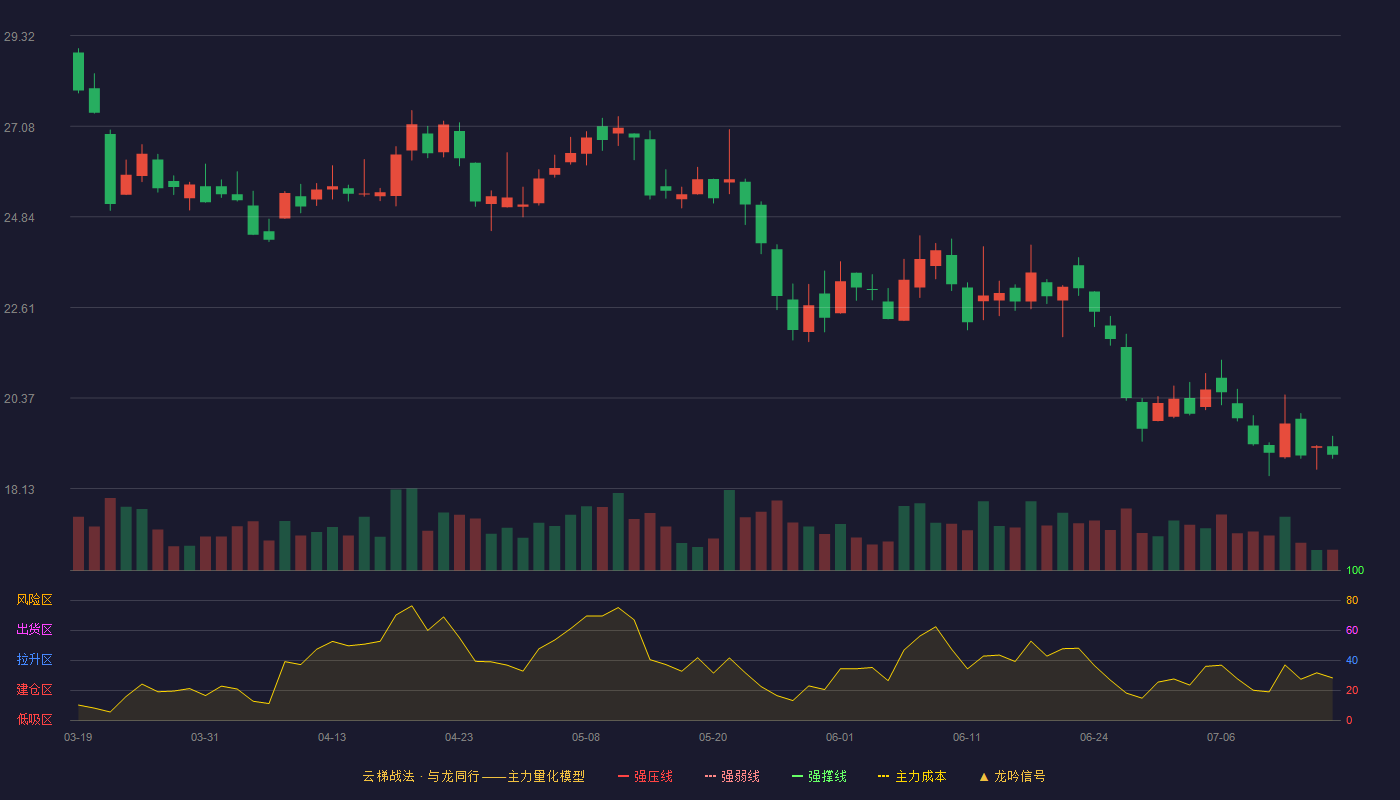Click the 03-19 date axis label
The height and width of the screenshot is (800, 1400).
78,737
